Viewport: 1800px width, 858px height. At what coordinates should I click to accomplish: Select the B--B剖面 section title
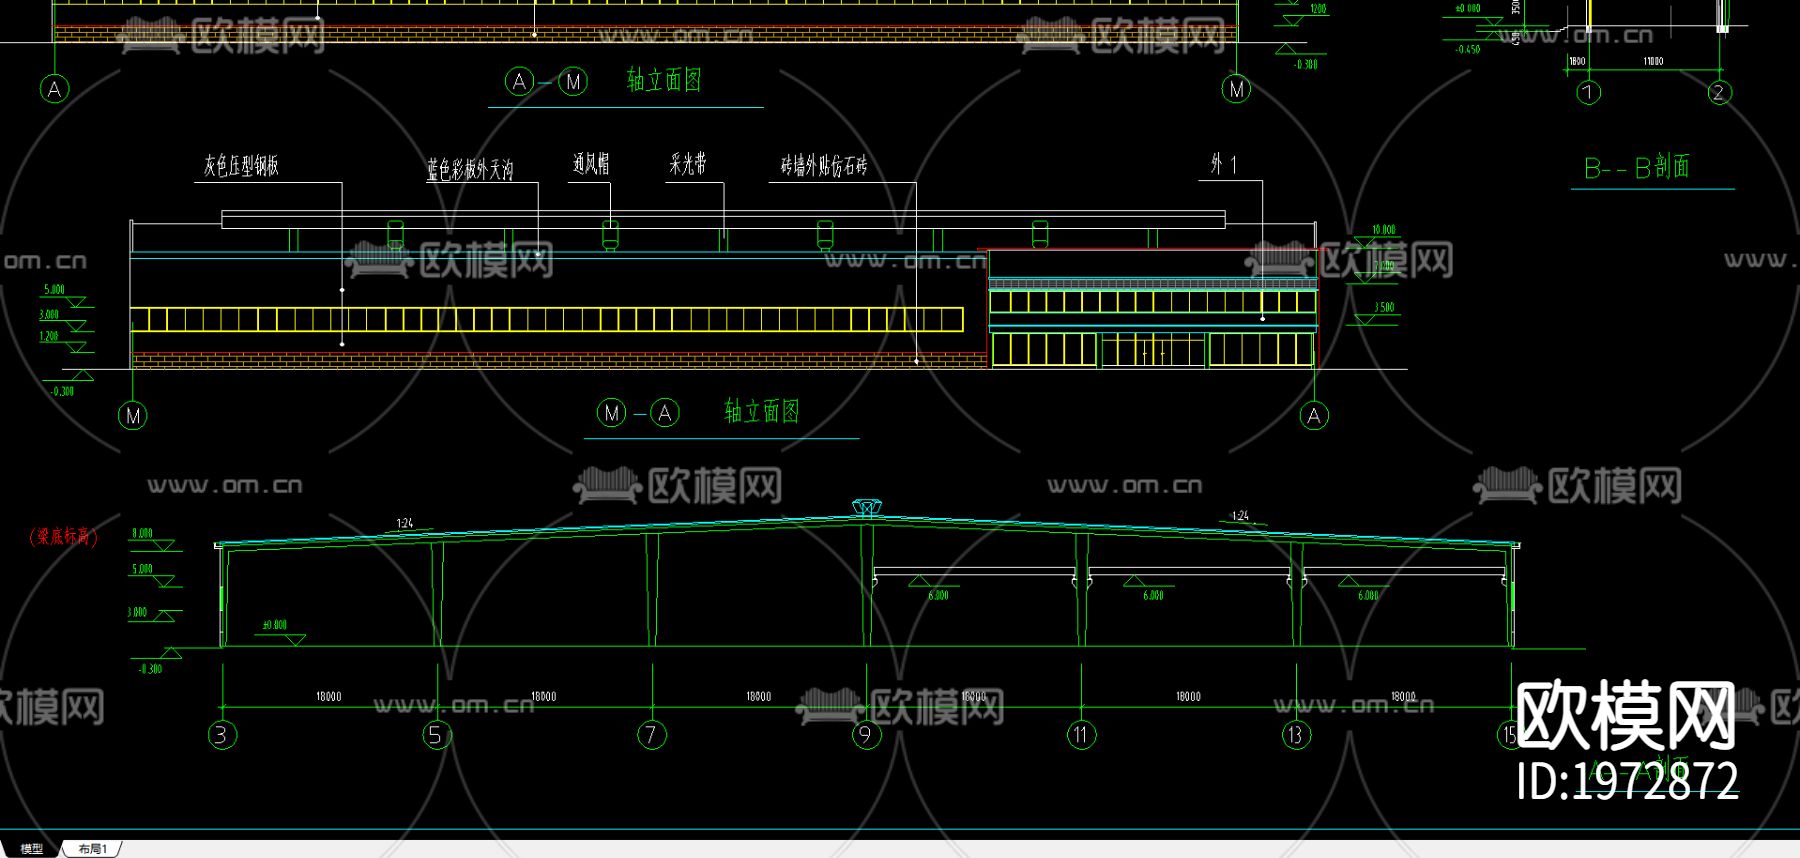coord(1637,167)
